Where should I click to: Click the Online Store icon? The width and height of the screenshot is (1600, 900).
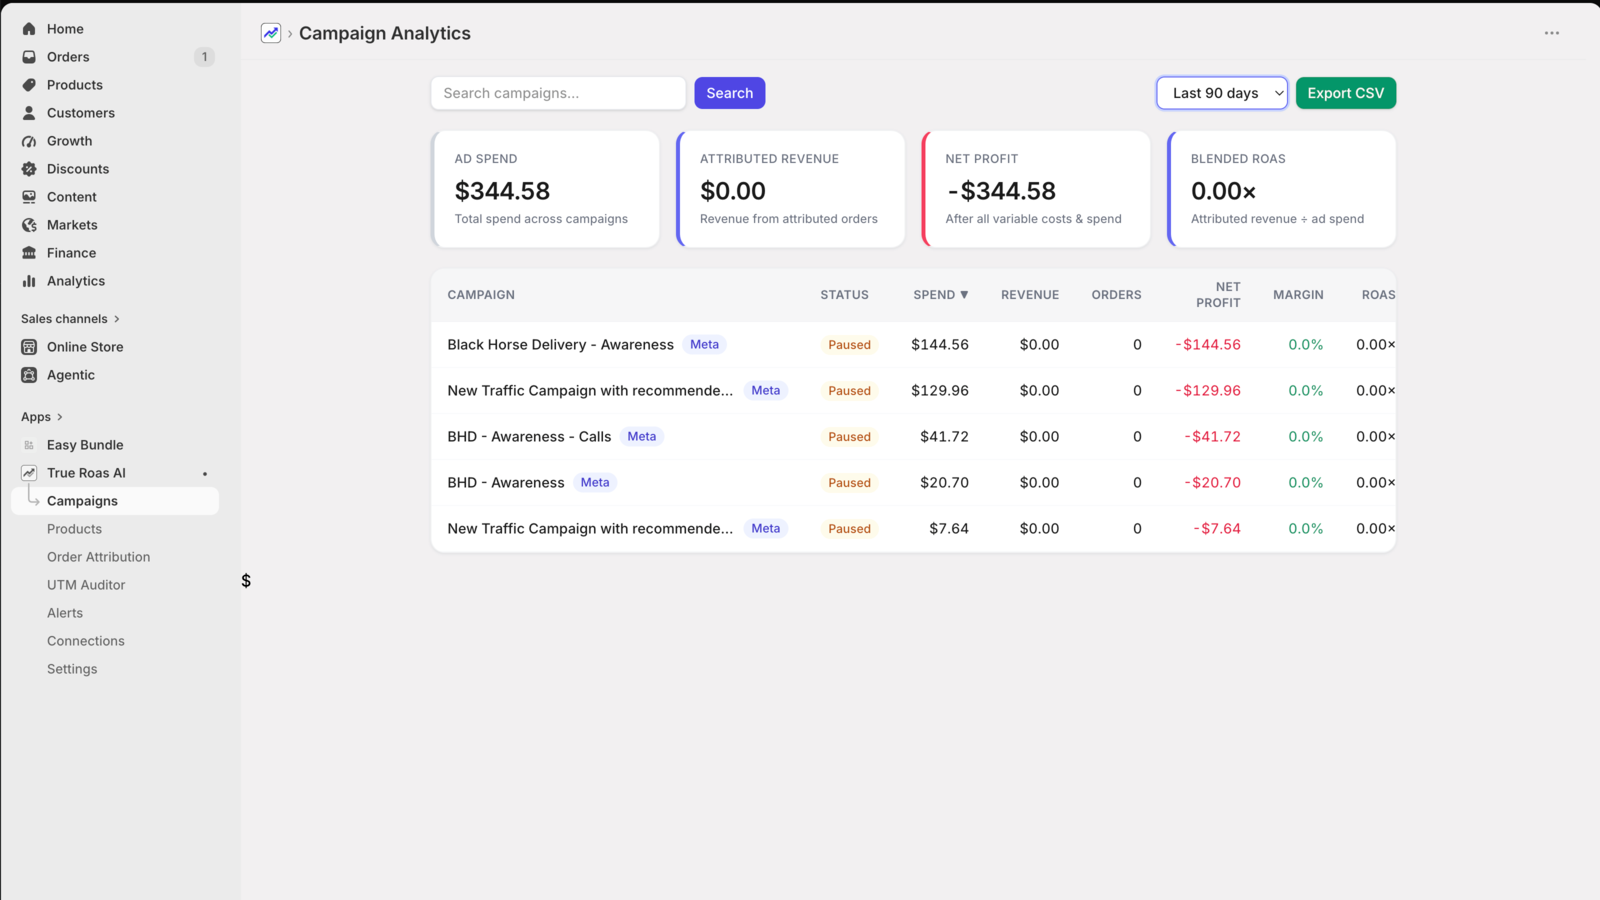pos(29,347)
